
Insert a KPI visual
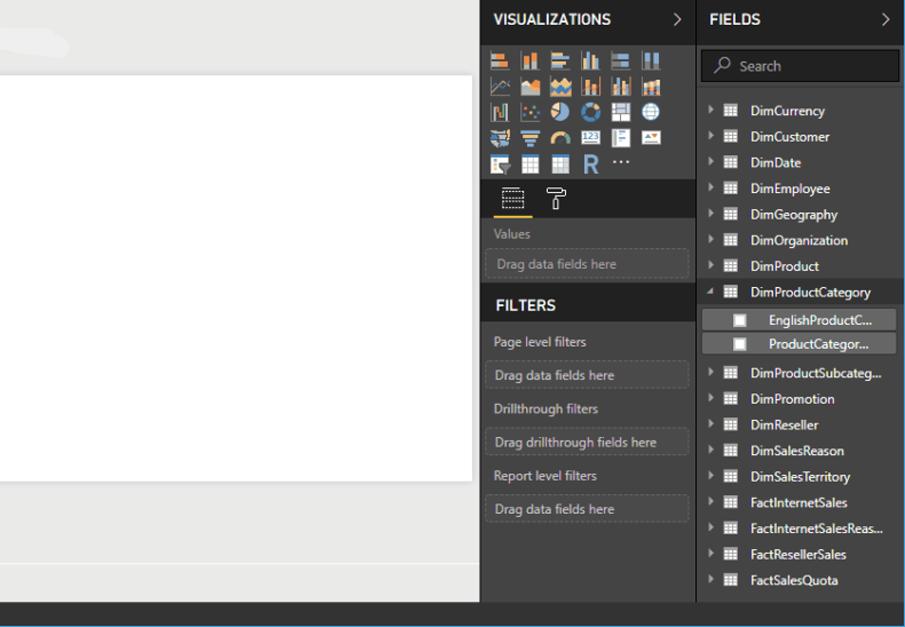coord(650,138)
